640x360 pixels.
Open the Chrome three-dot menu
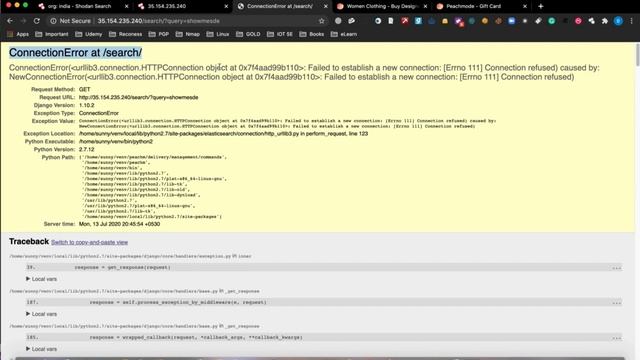click(632, 21)
